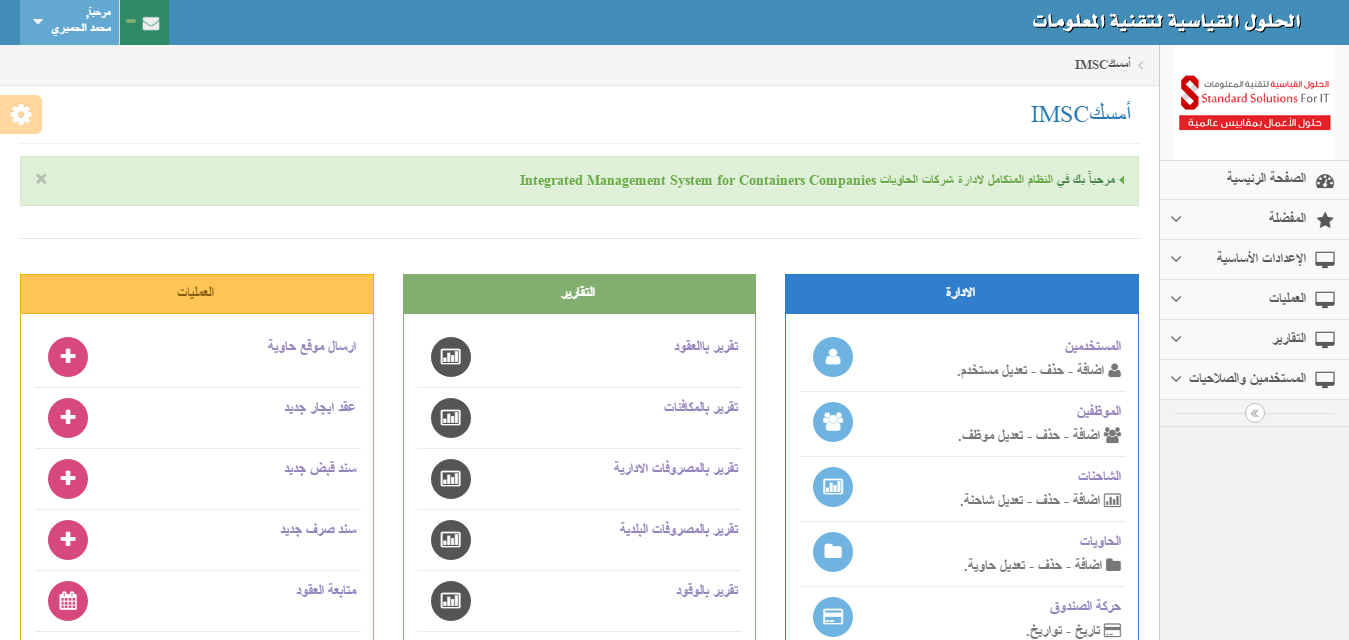Screen dimensions: 1349x640
Task: Click the pink plus for سند صرف جديد
Action: [68, 540]
